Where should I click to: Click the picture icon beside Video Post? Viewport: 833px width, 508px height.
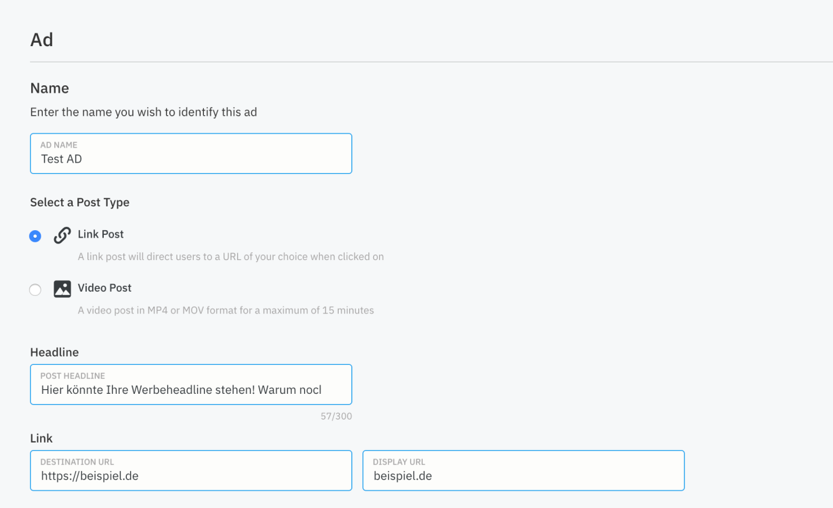click(62, 289)
